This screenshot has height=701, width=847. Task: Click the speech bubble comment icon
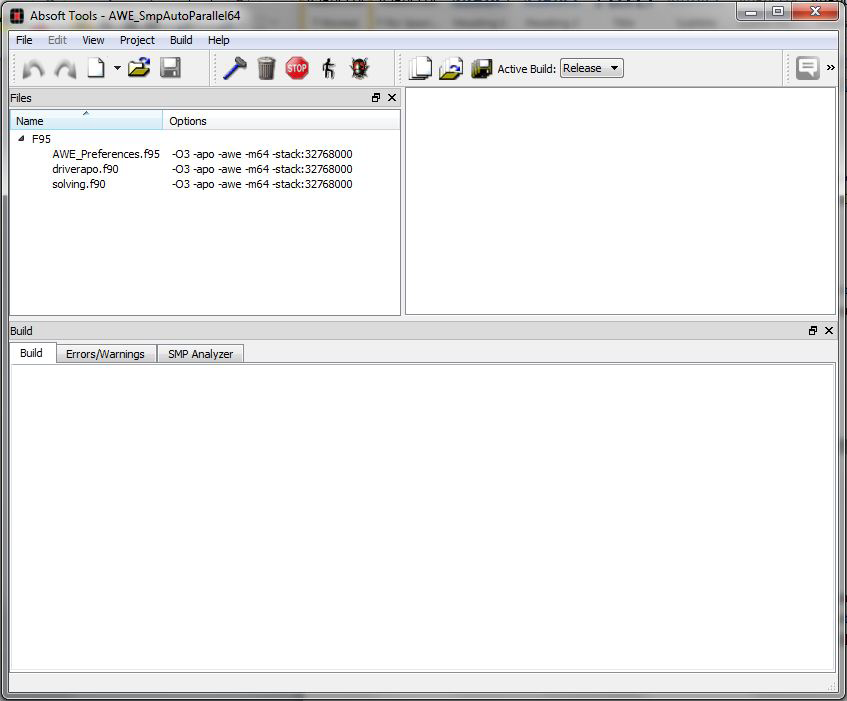pos(808,68)
